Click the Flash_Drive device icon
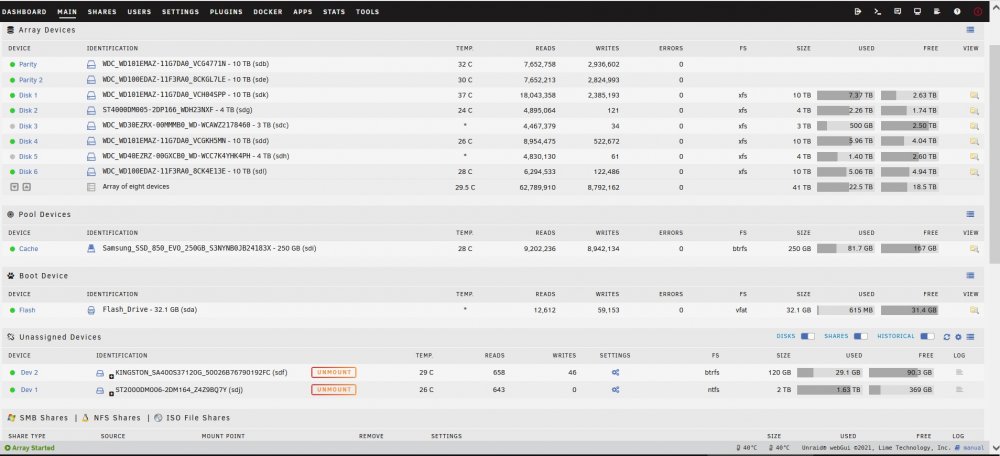 [91, 310]
